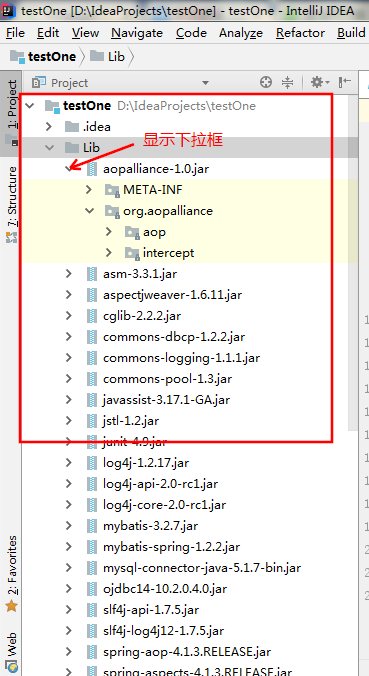Click the intercept package icon
This screenshot has height=676, width=369.
pyautogui.click(x=132, y=253)
